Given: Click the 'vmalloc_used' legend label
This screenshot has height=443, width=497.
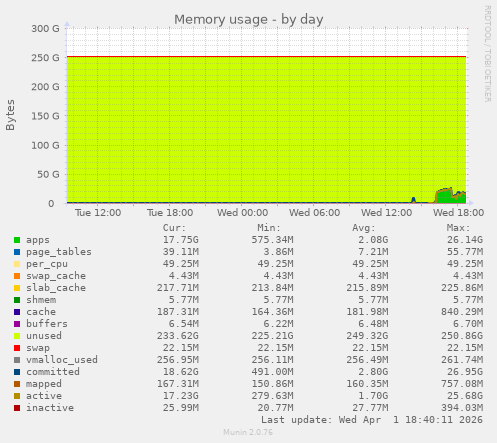Looking at the screenshot, I should coord(62,360).
